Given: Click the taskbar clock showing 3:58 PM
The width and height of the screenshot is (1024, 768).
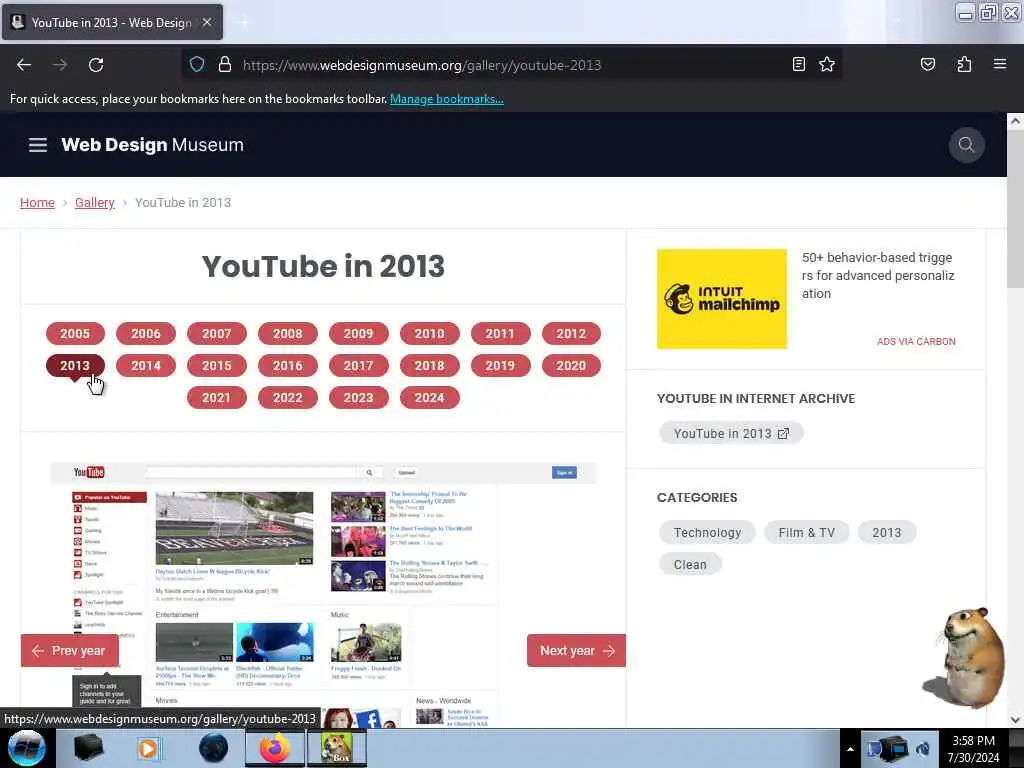Looking at the screenshot, I should [973, 749].
